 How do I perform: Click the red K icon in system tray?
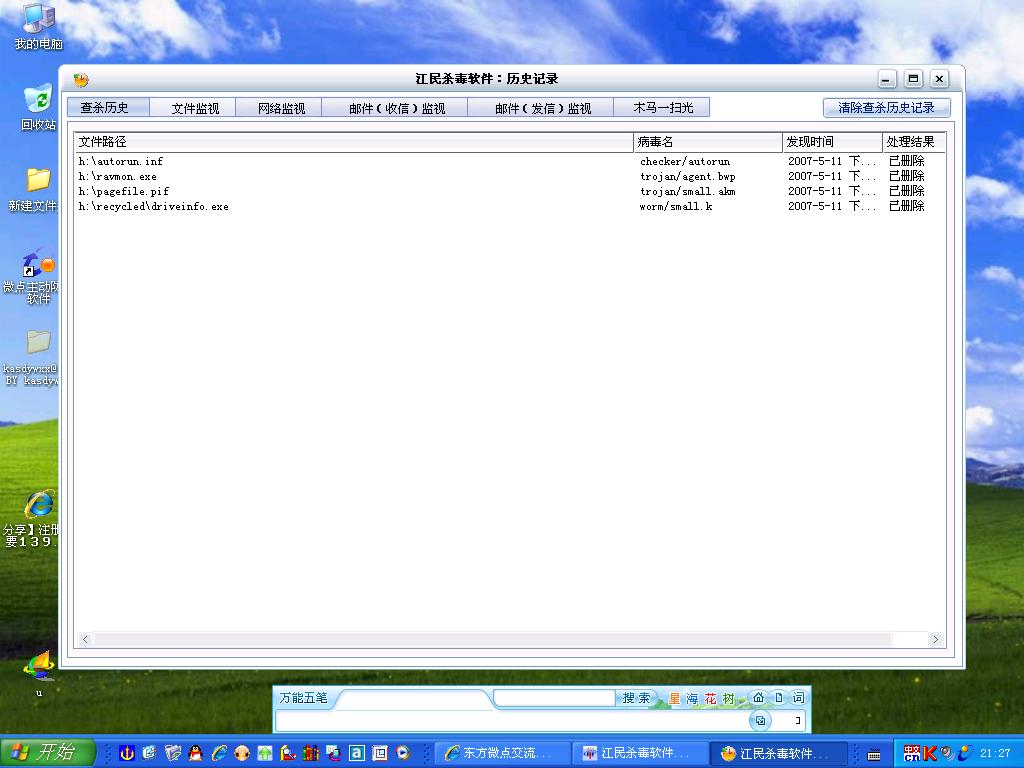tap(929, 753)
